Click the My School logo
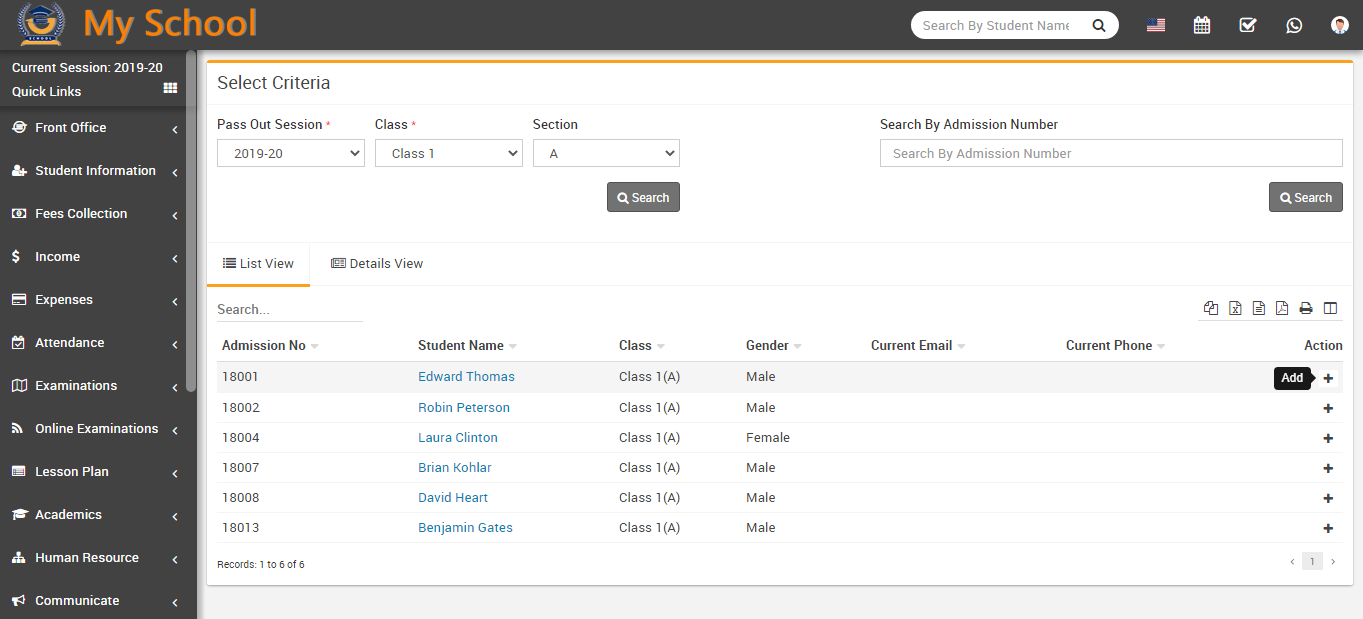Viewport: 1363px width, 619px height. pos(138,24)
